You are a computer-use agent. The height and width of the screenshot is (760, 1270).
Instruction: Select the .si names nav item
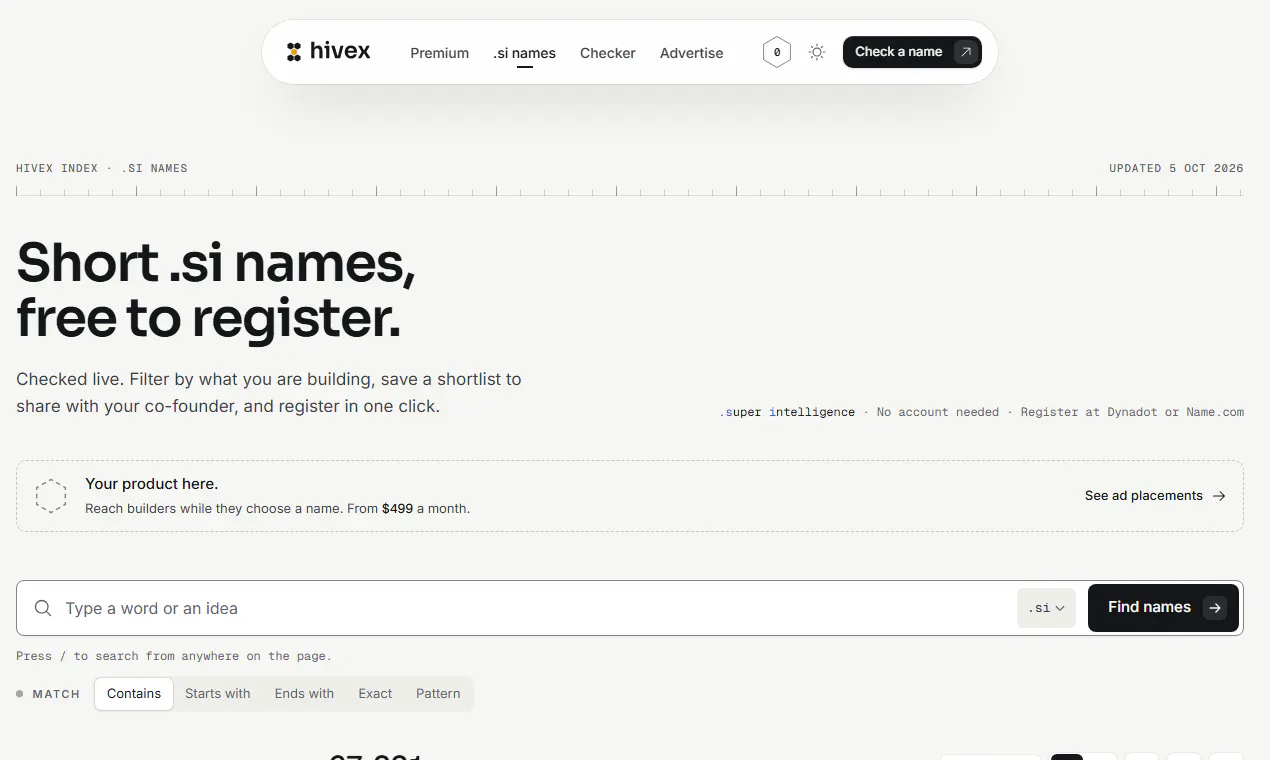pyautogui.click(x=524, y=53)
